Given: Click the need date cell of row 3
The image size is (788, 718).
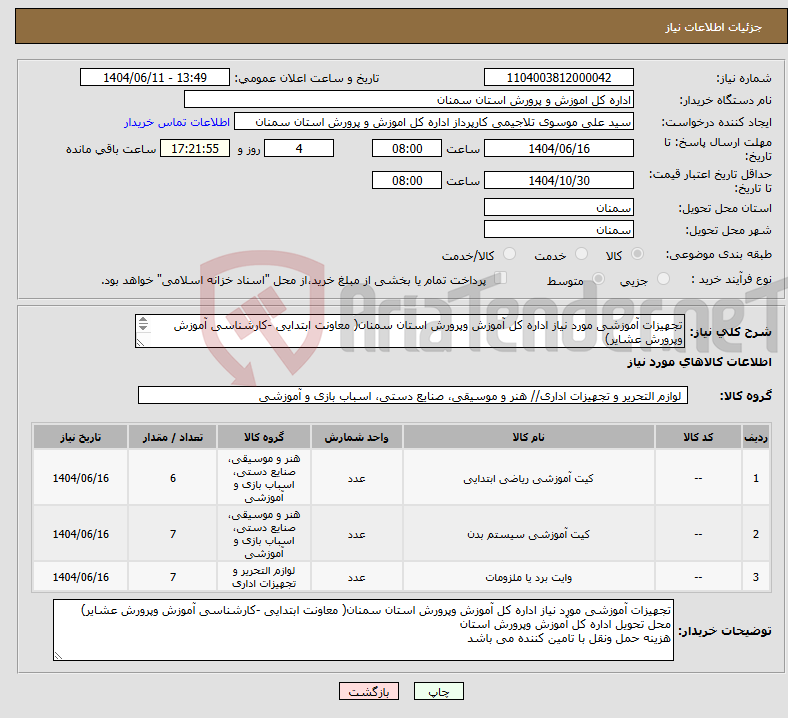Looking at the screenshot, I should pos(80,577).
